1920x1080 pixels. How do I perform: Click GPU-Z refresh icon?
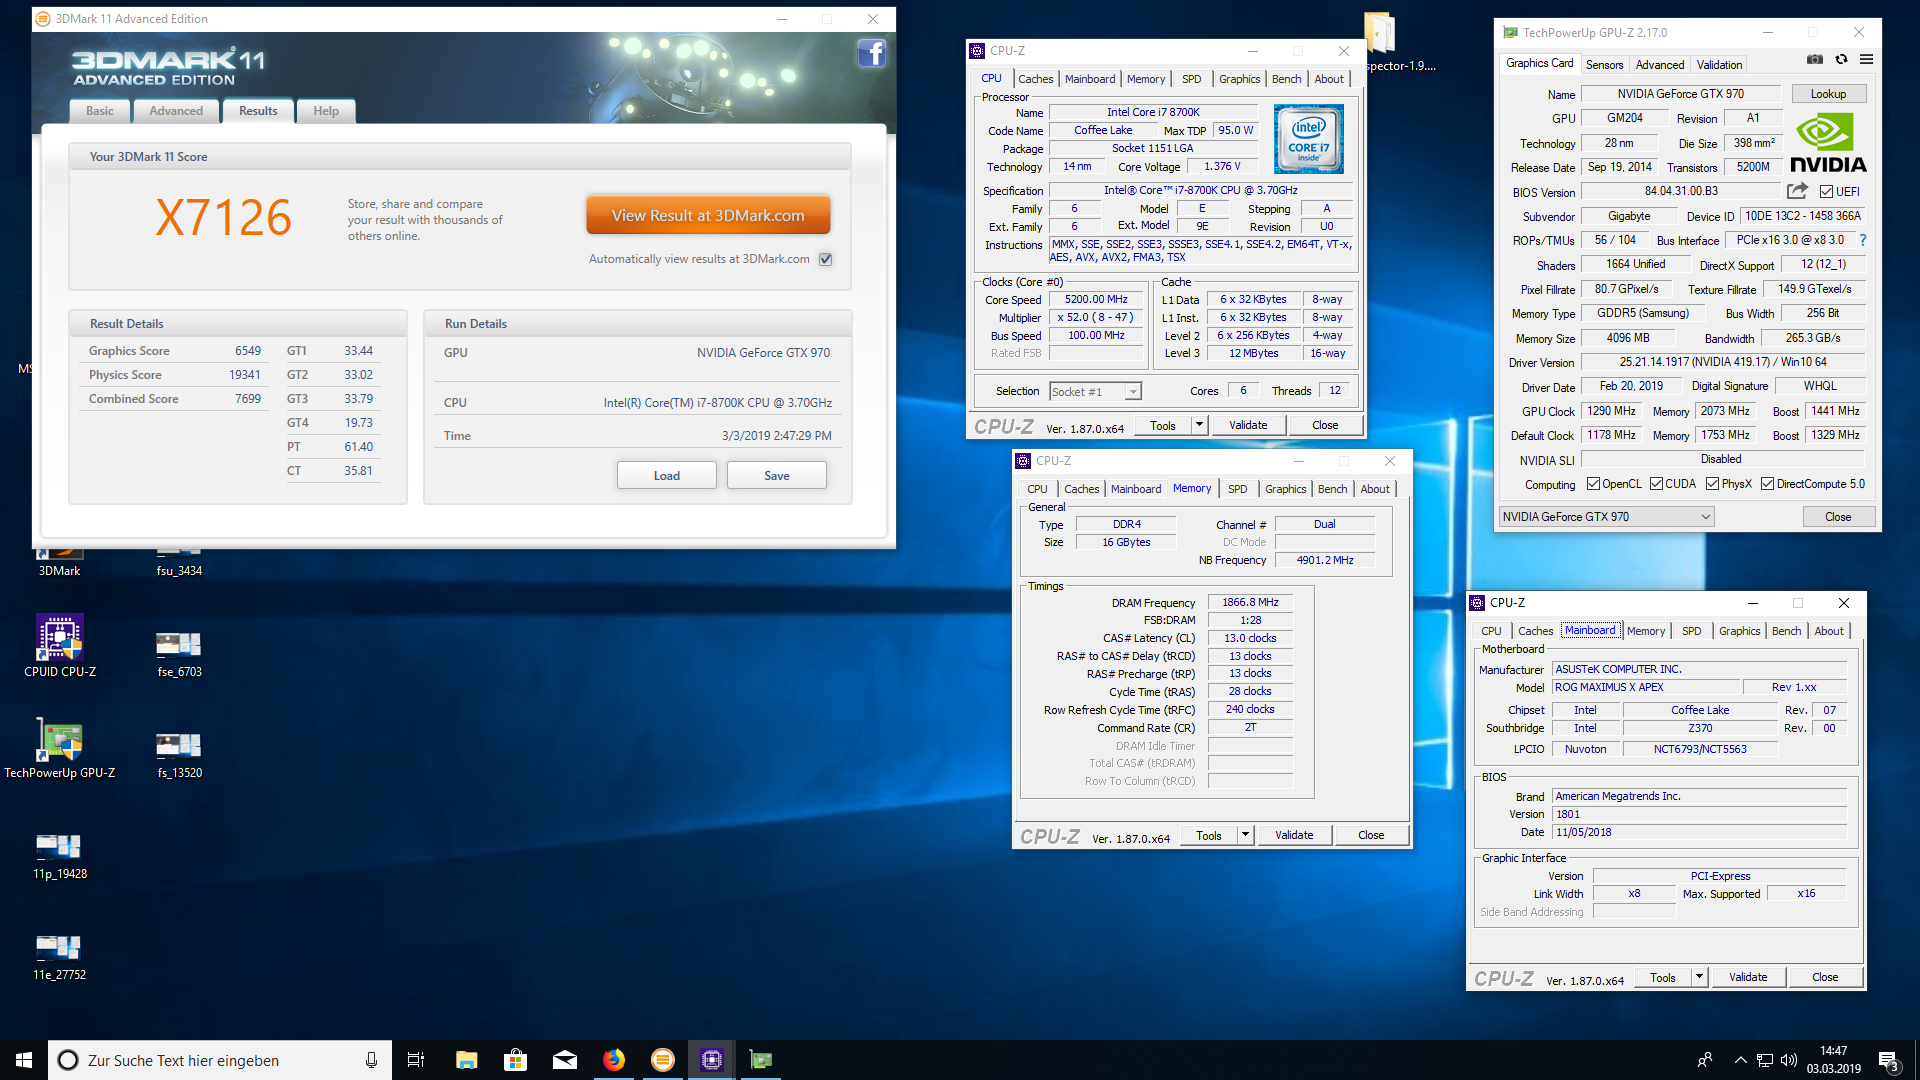pos(1841,60)
